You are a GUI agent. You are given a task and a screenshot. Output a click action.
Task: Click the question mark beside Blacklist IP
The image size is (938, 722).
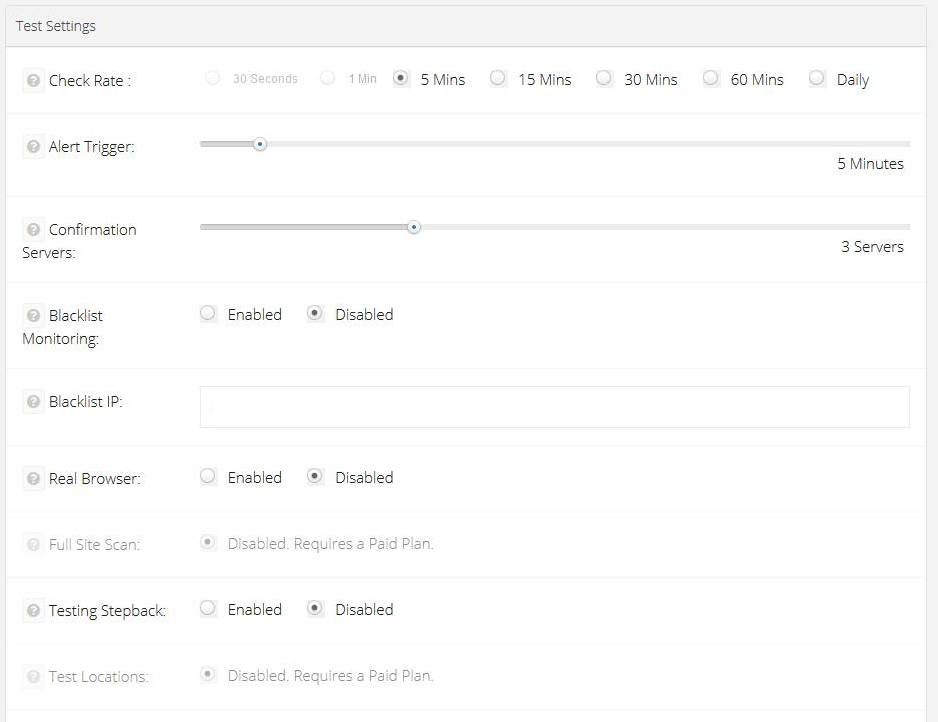[34, 401]
